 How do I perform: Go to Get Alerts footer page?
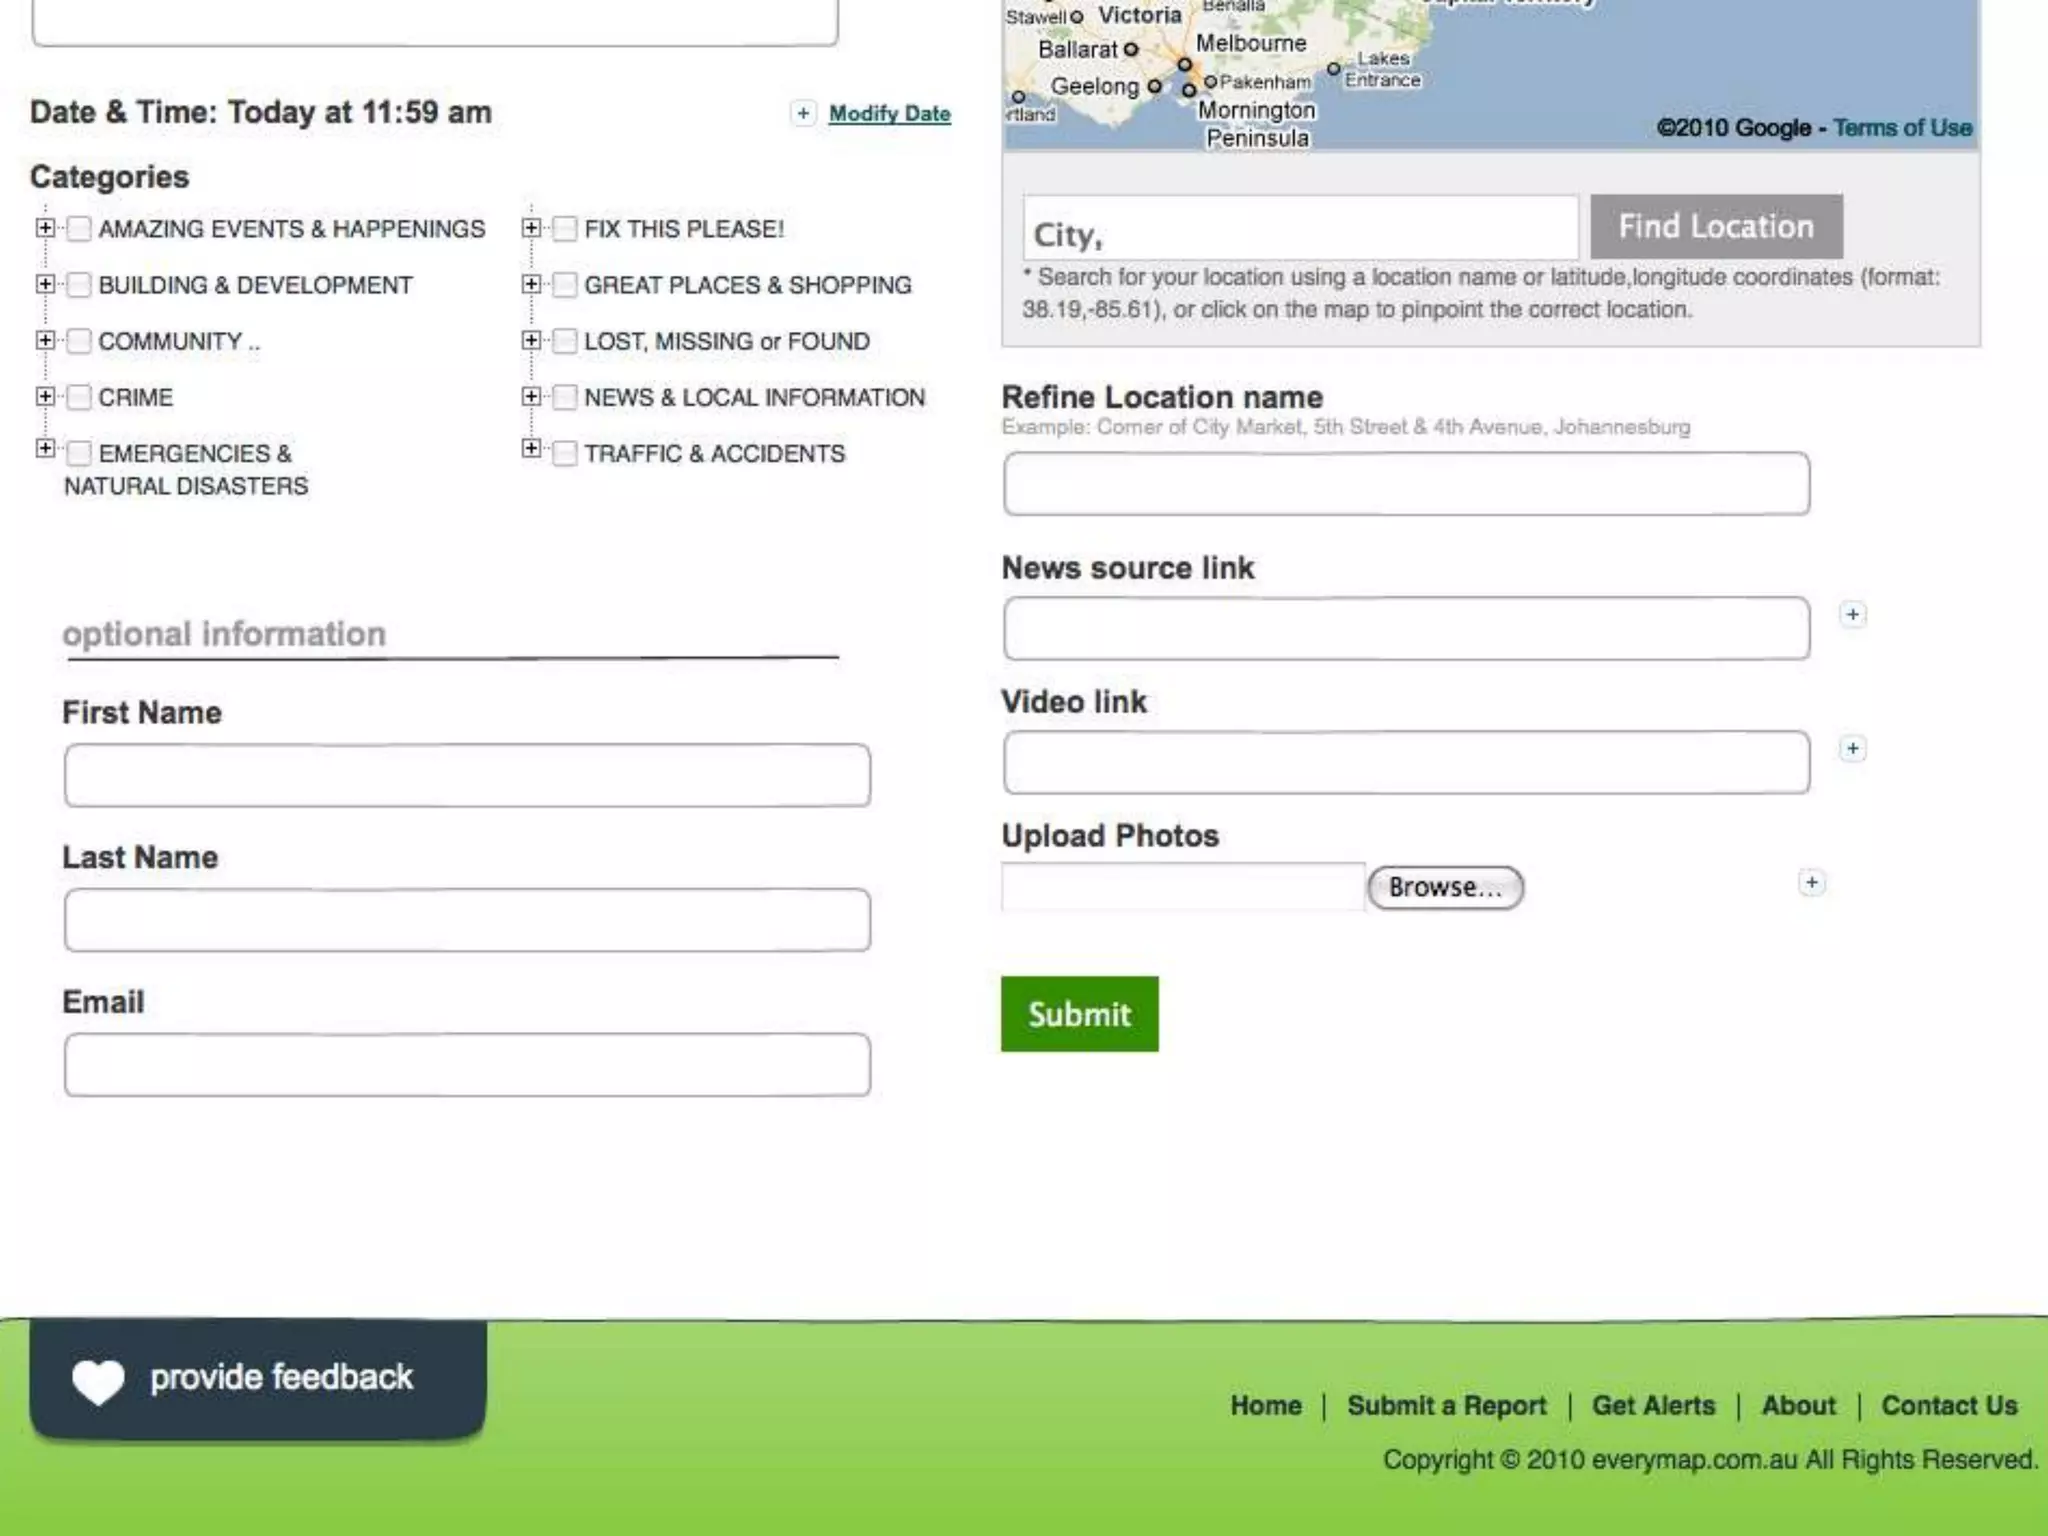point(1653,1405)
